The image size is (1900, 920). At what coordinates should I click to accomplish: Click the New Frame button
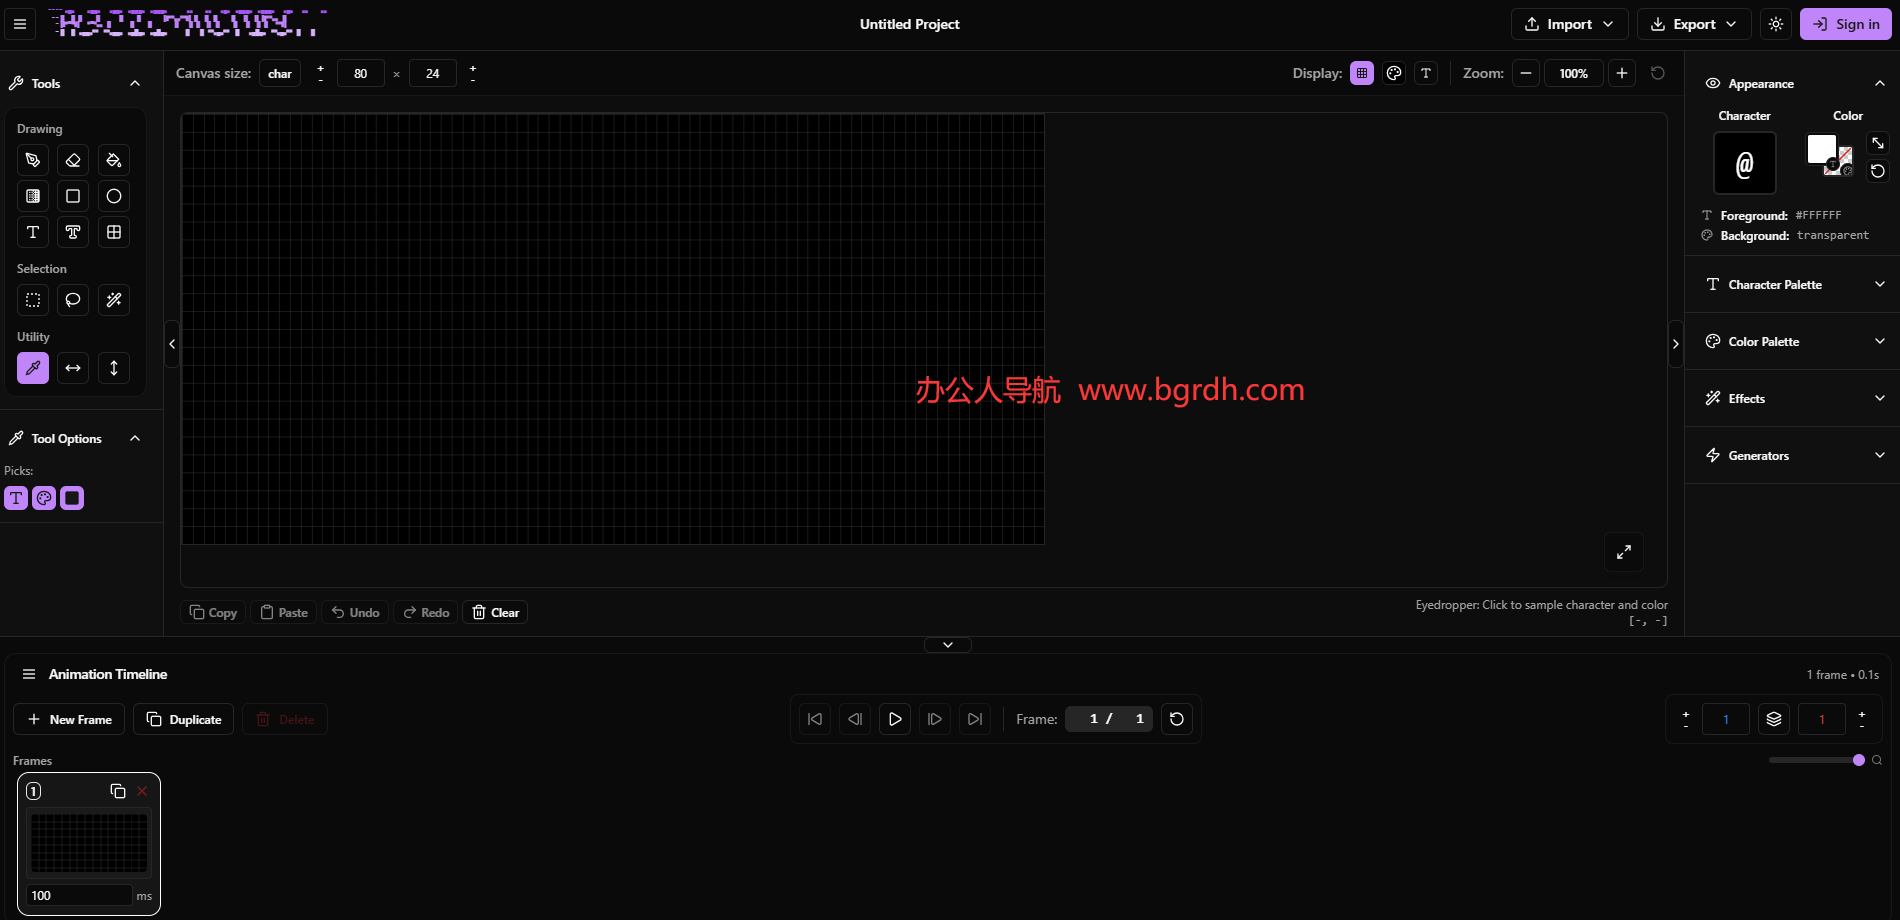tap(68, 718)
